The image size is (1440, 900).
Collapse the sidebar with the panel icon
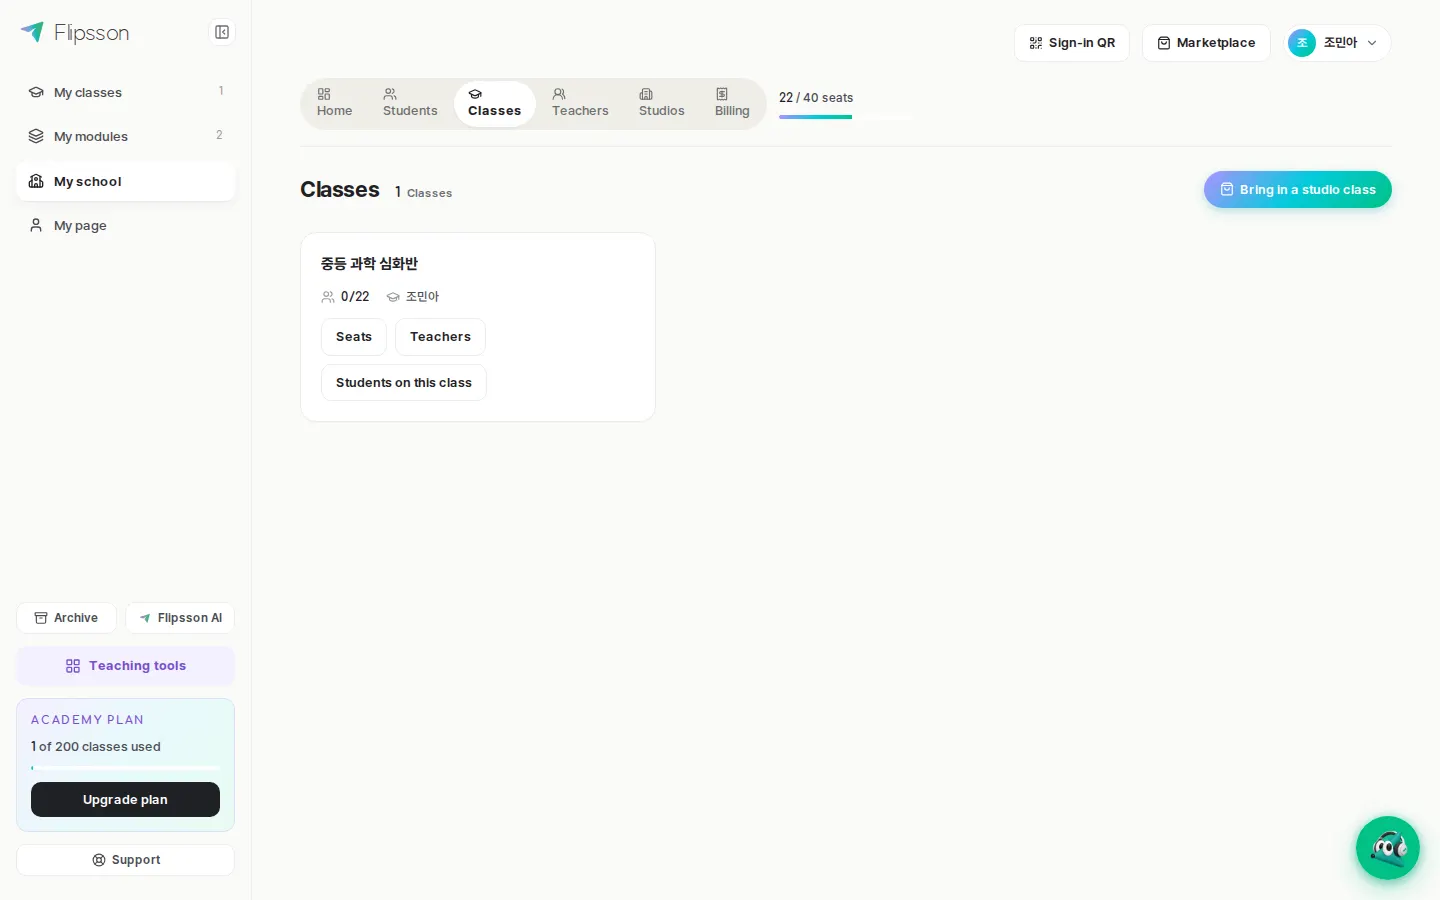222,32
